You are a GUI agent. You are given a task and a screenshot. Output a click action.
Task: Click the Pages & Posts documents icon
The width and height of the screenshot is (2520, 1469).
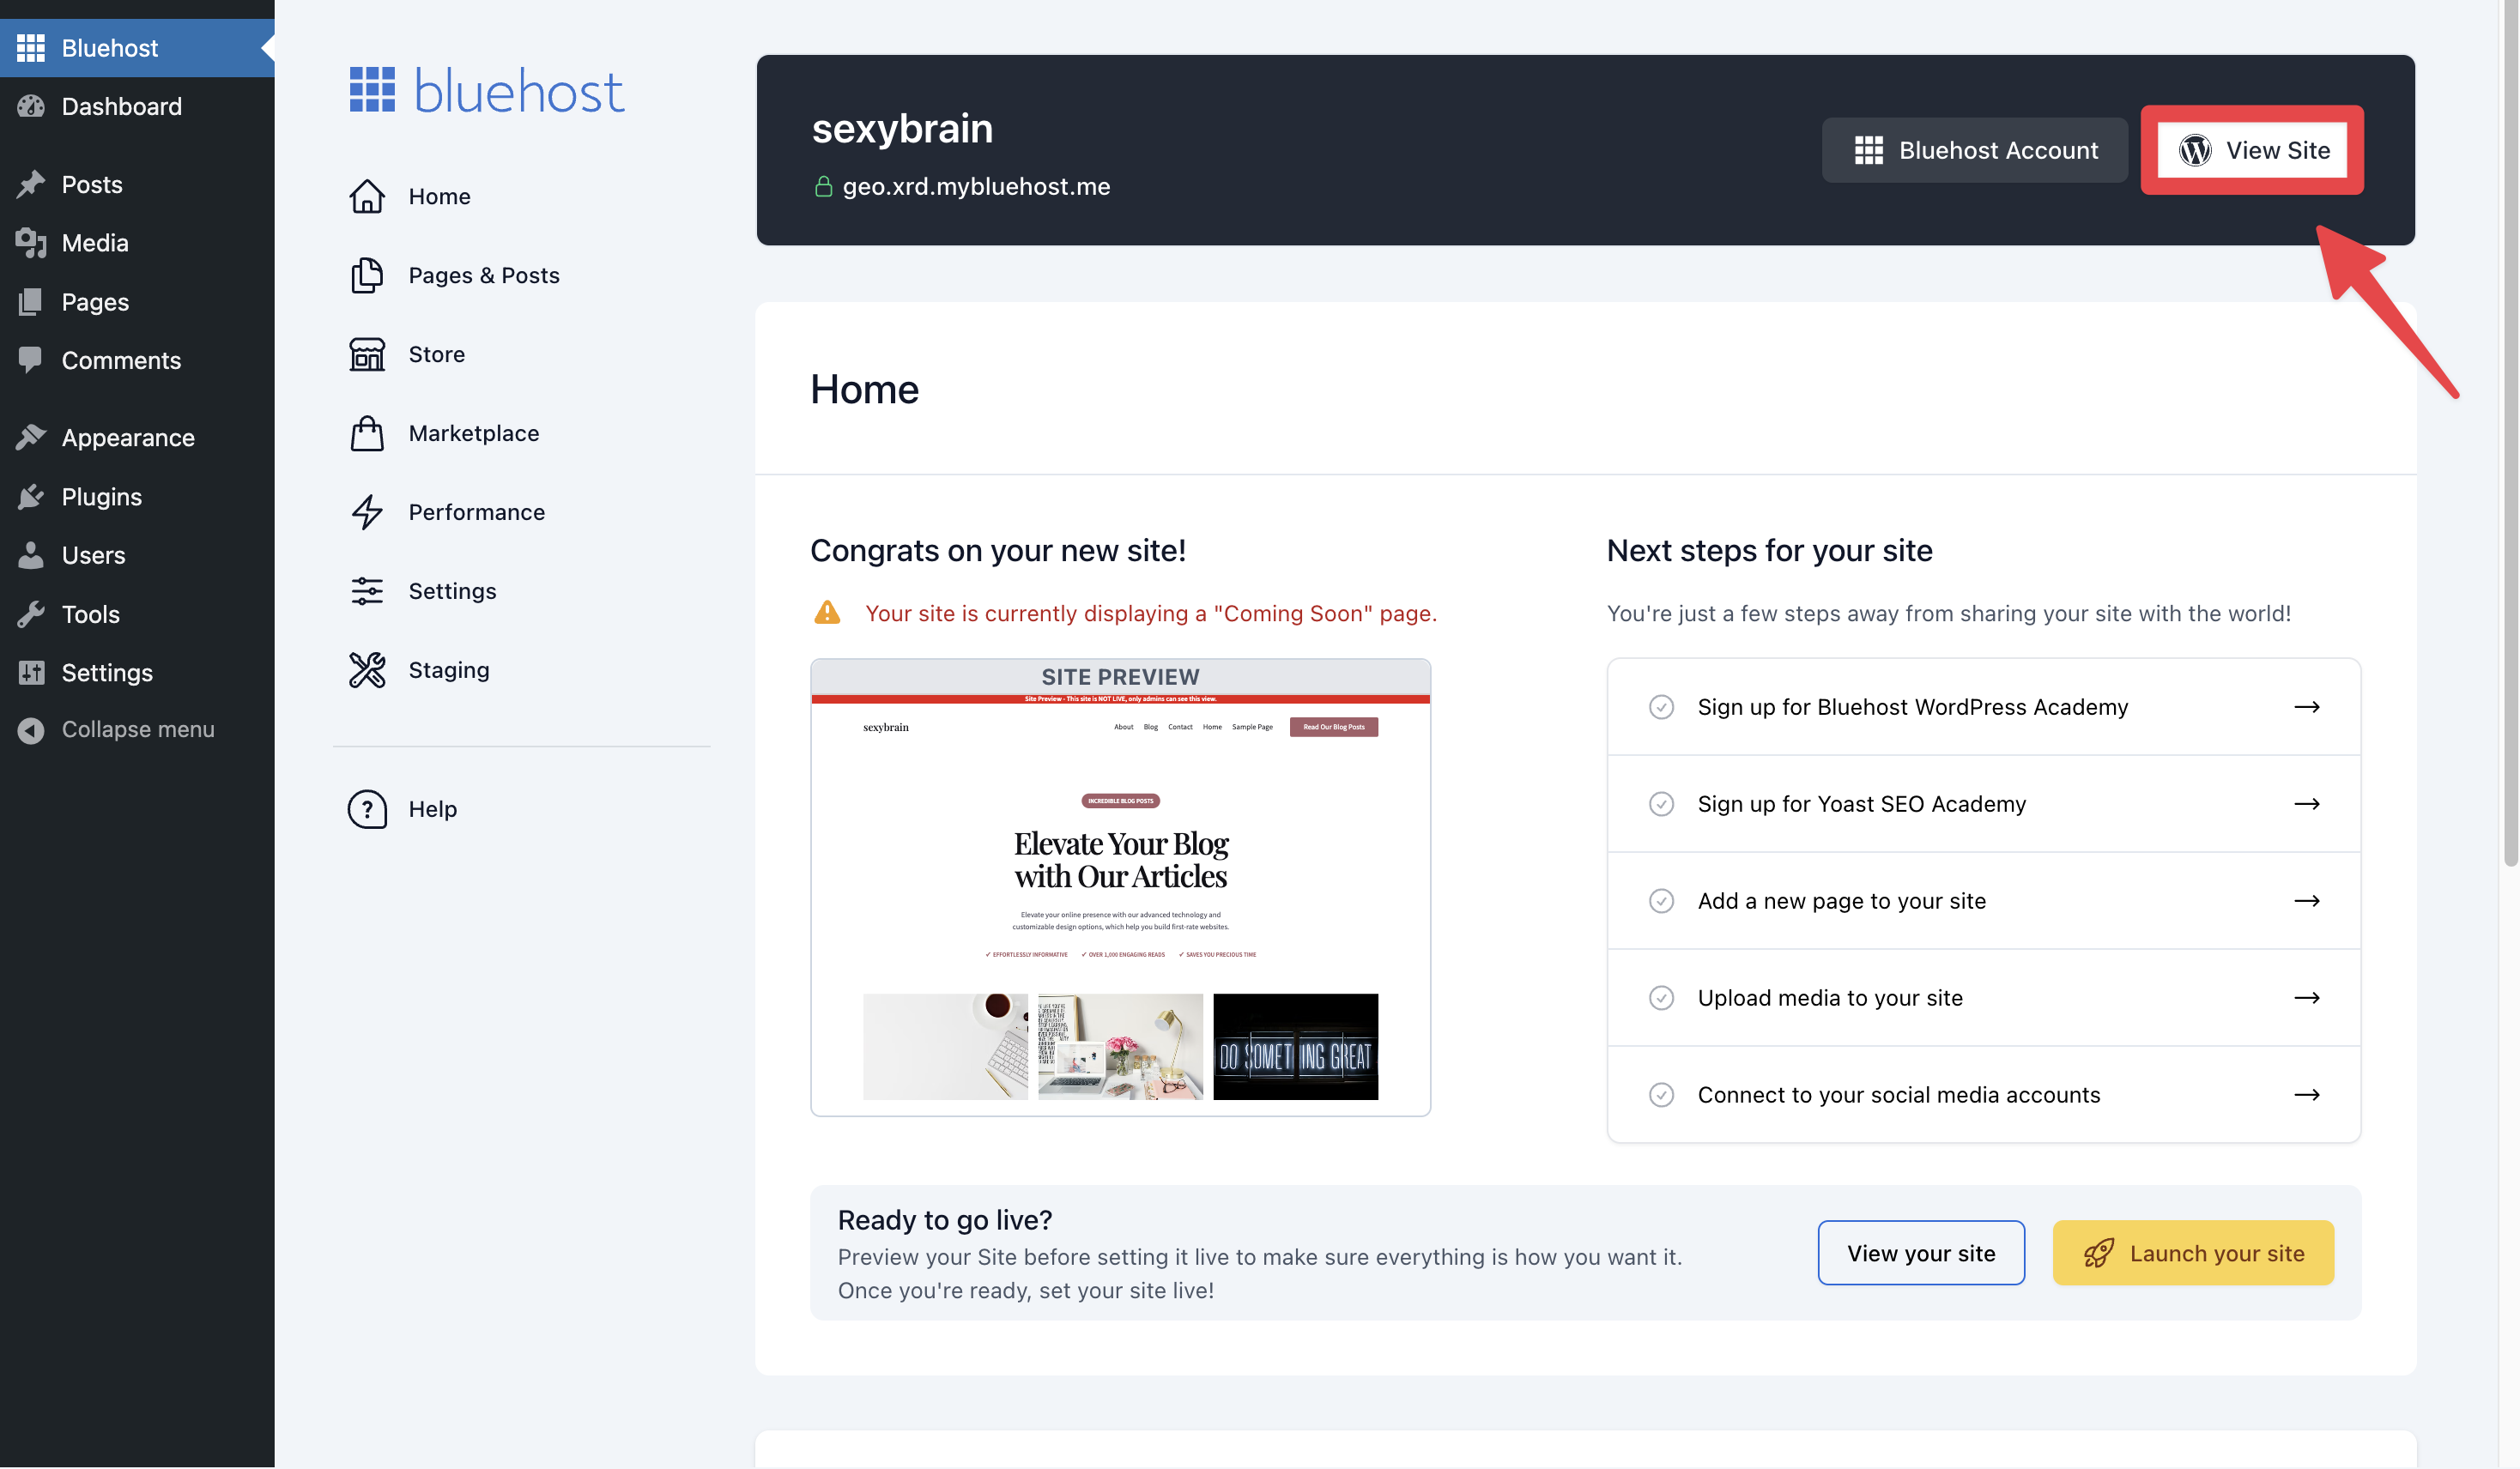pos(367,275)
